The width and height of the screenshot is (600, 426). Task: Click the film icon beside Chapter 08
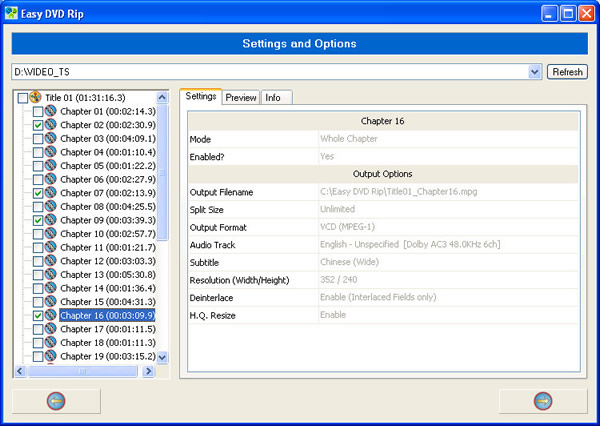[x=51, y=206]
